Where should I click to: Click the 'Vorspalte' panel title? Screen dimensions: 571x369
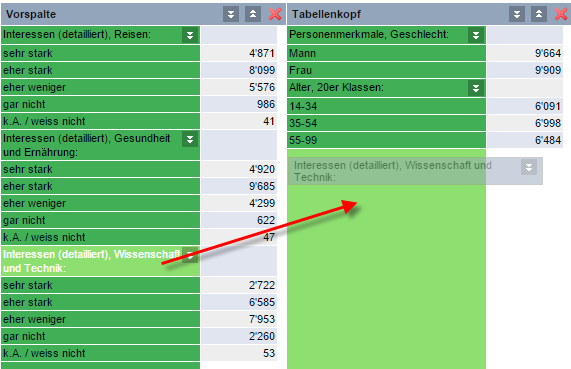coord(31,14)
